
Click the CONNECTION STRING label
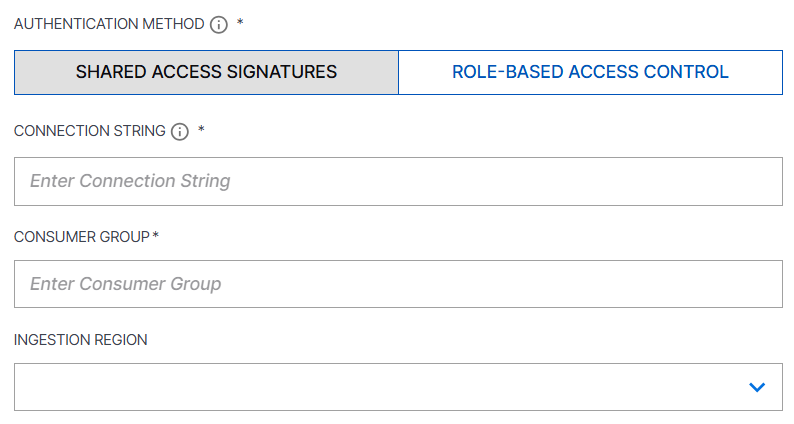coord(90,131)
